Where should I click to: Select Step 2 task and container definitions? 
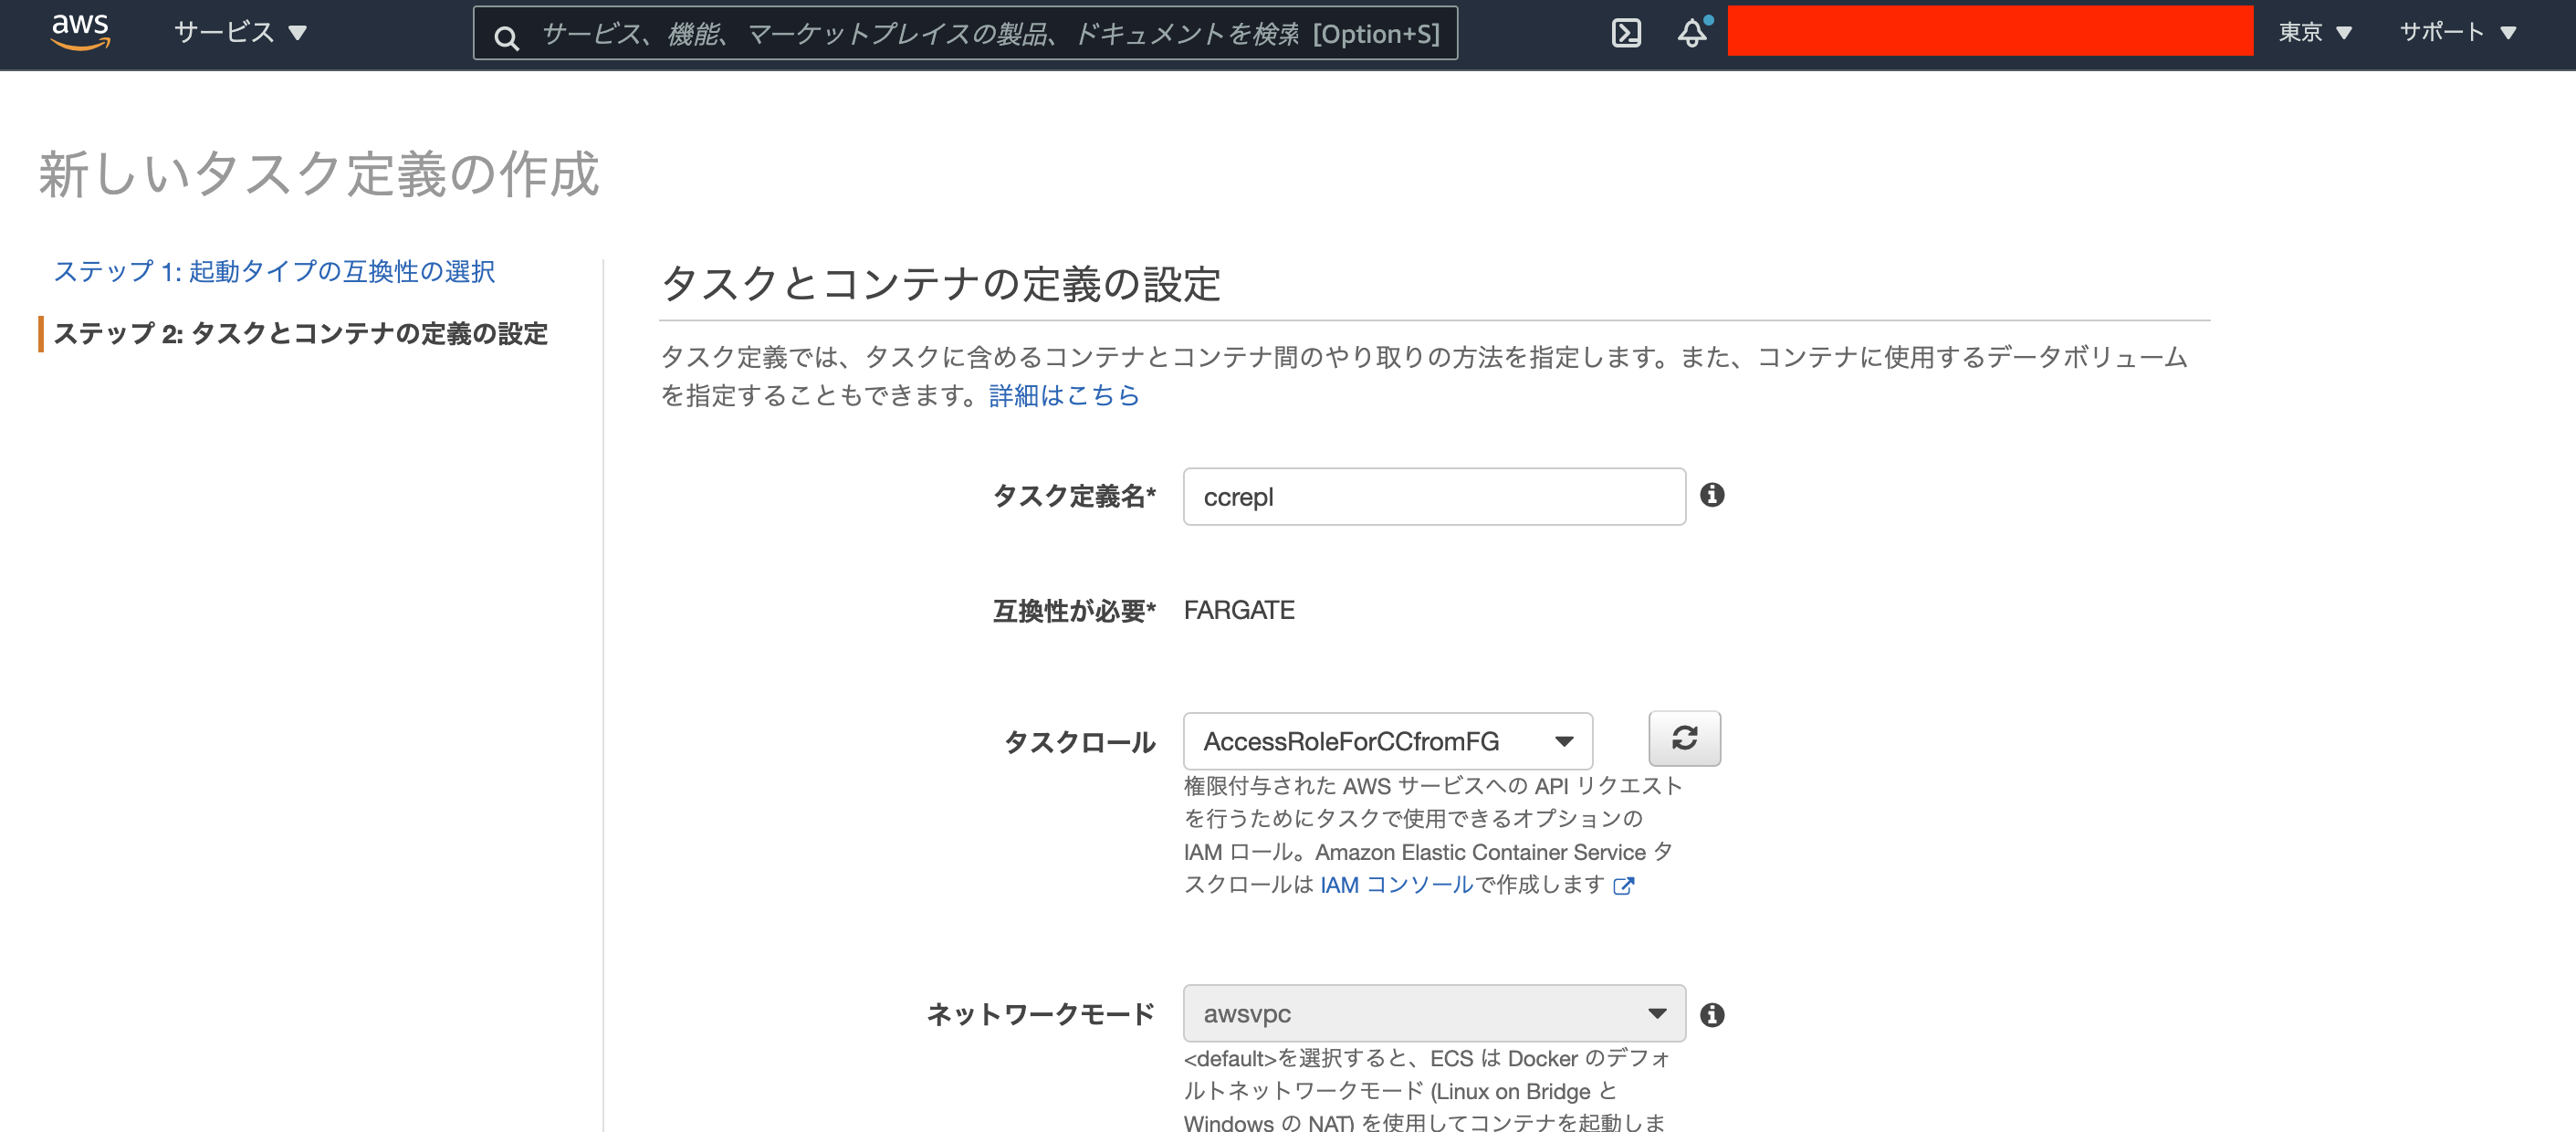[300, 333]
